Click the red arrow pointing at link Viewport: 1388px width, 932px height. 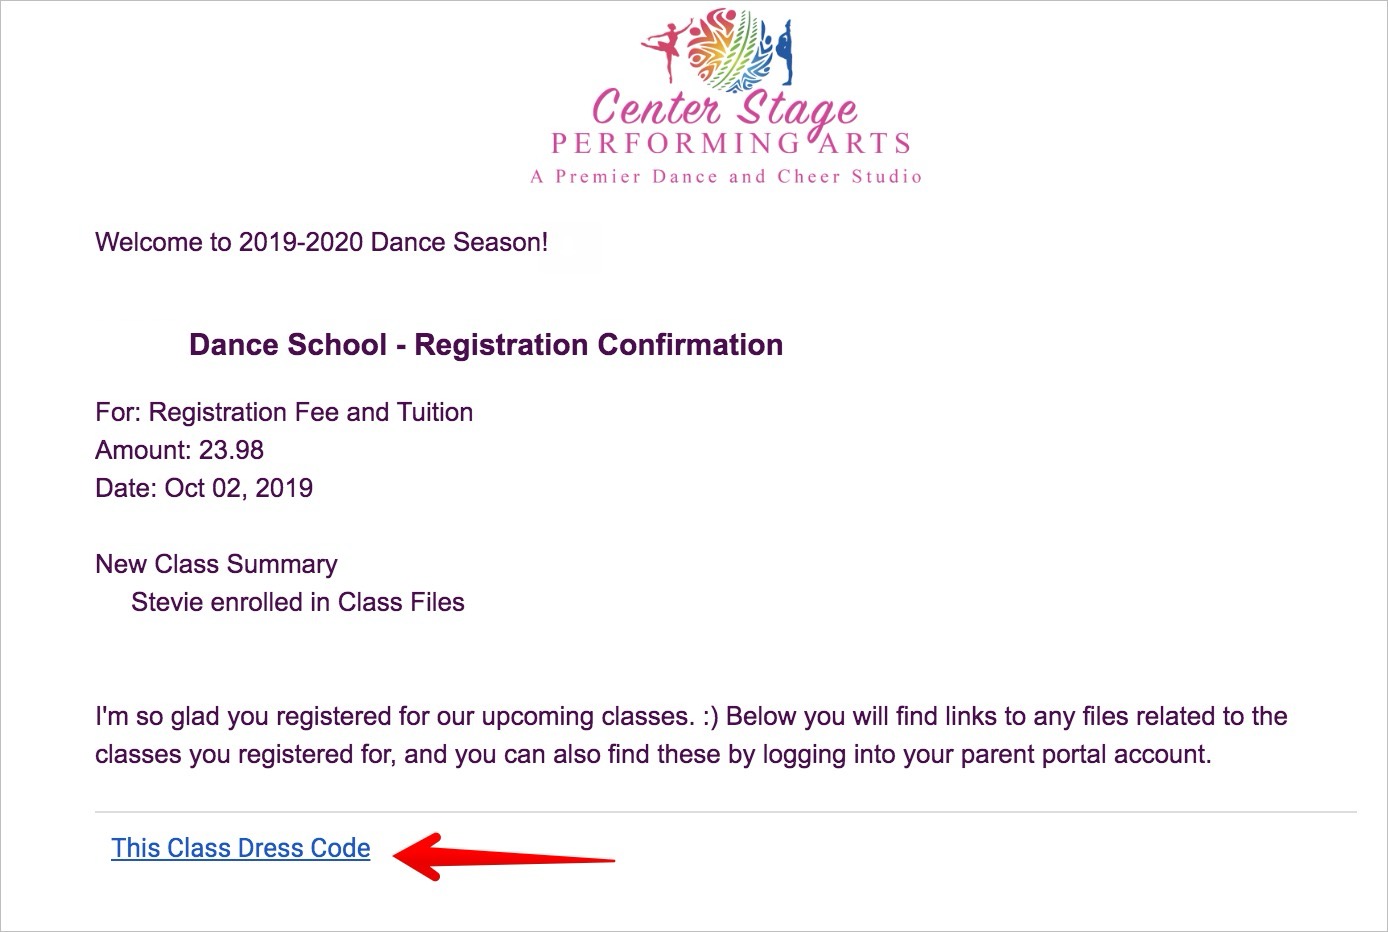coord(503,857)
